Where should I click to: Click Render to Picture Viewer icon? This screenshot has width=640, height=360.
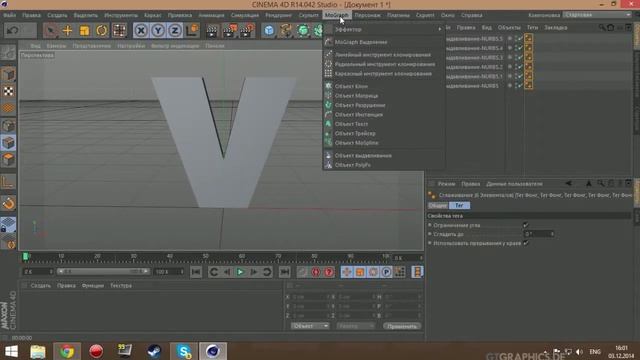229,31
